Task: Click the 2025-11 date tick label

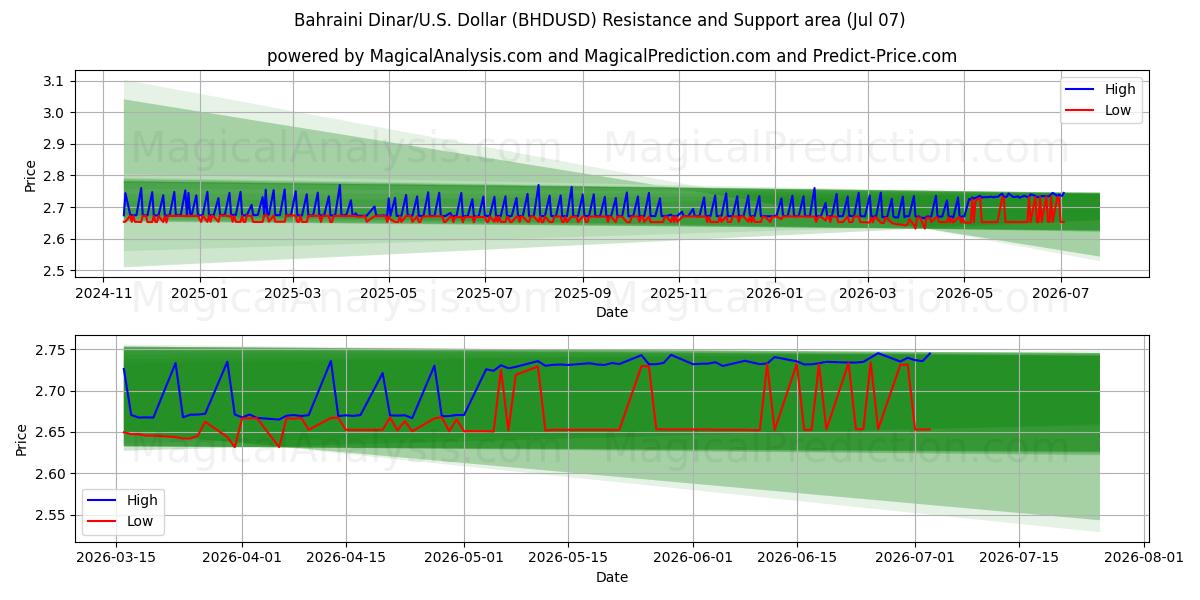Action: pos(679,294)
